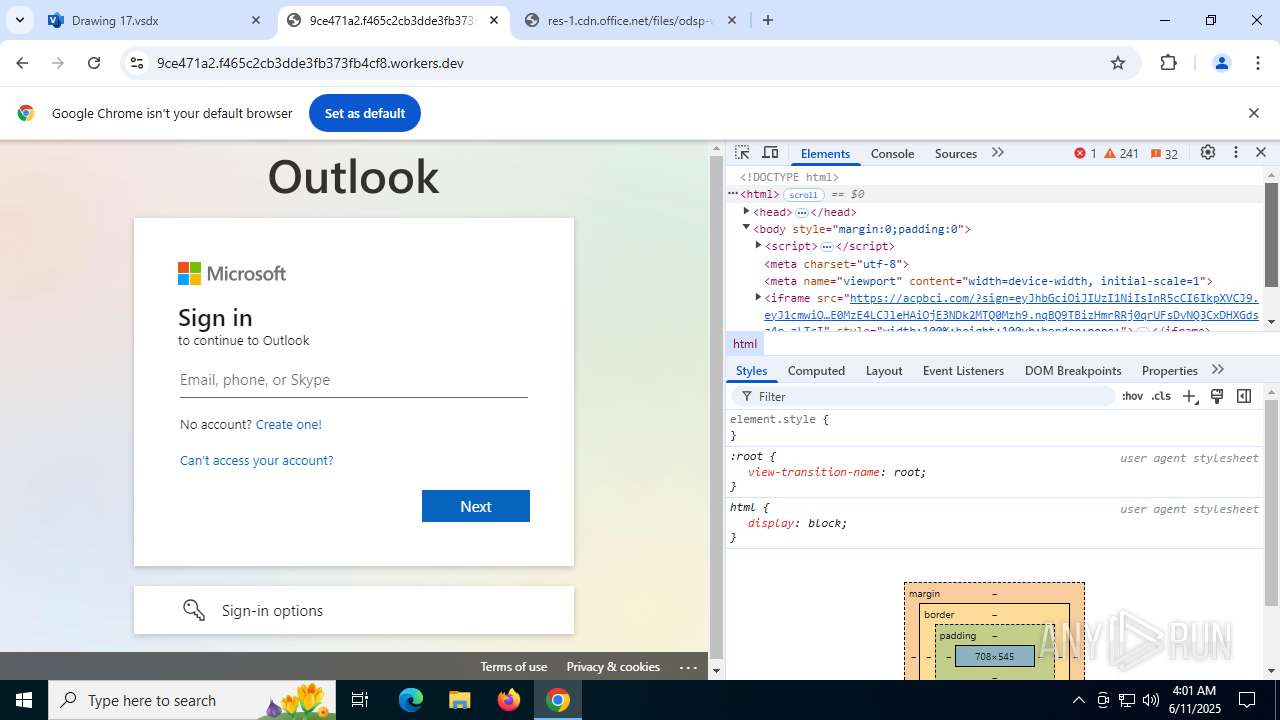
Task: Open the DOM Breakpoints tab
Action: coord(1073,370)
